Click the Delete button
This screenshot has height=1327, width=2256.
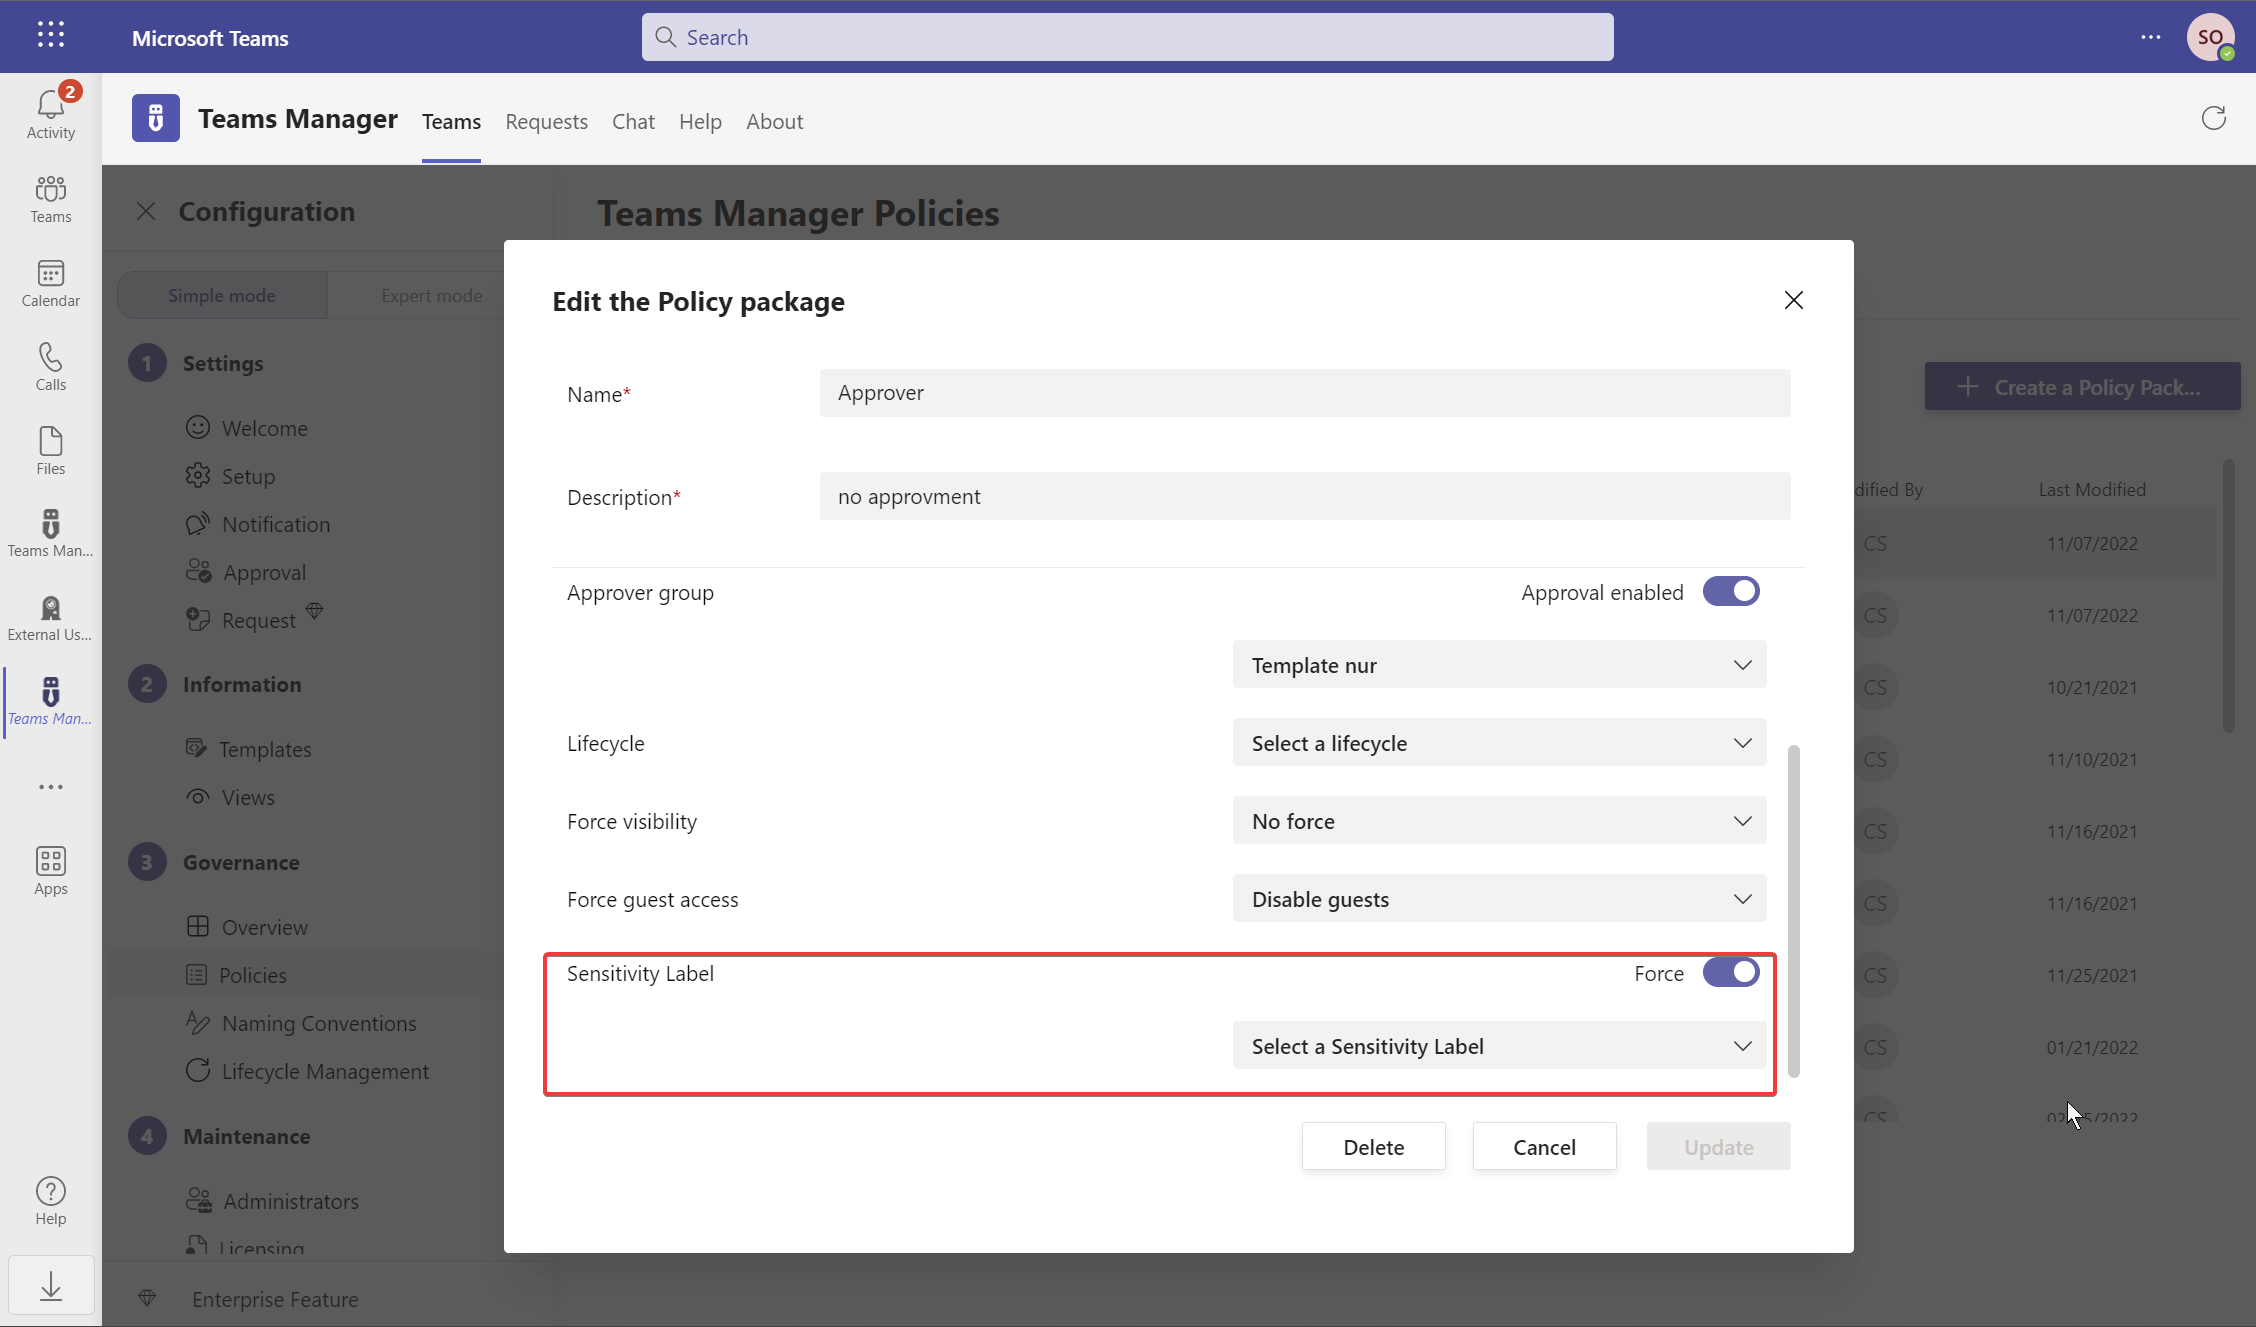pos(1373,1147)
